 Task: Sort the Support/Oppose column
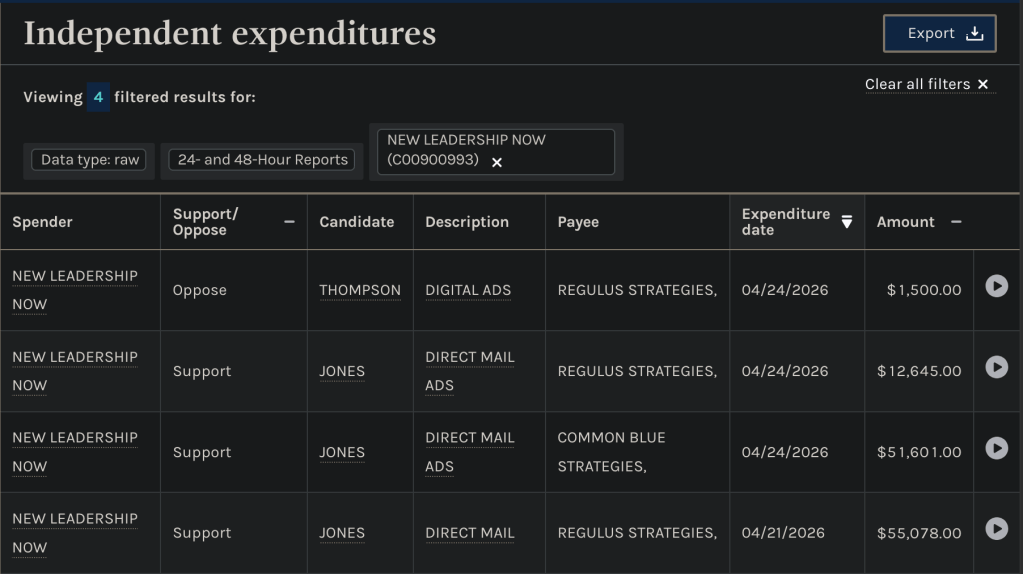coord(289,222)
